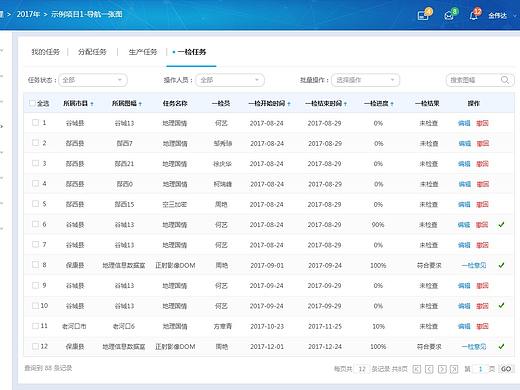Click the green checkmark in row 12
Image resolution: width=520 pixels, height=390 pixels.
(501, 347)
